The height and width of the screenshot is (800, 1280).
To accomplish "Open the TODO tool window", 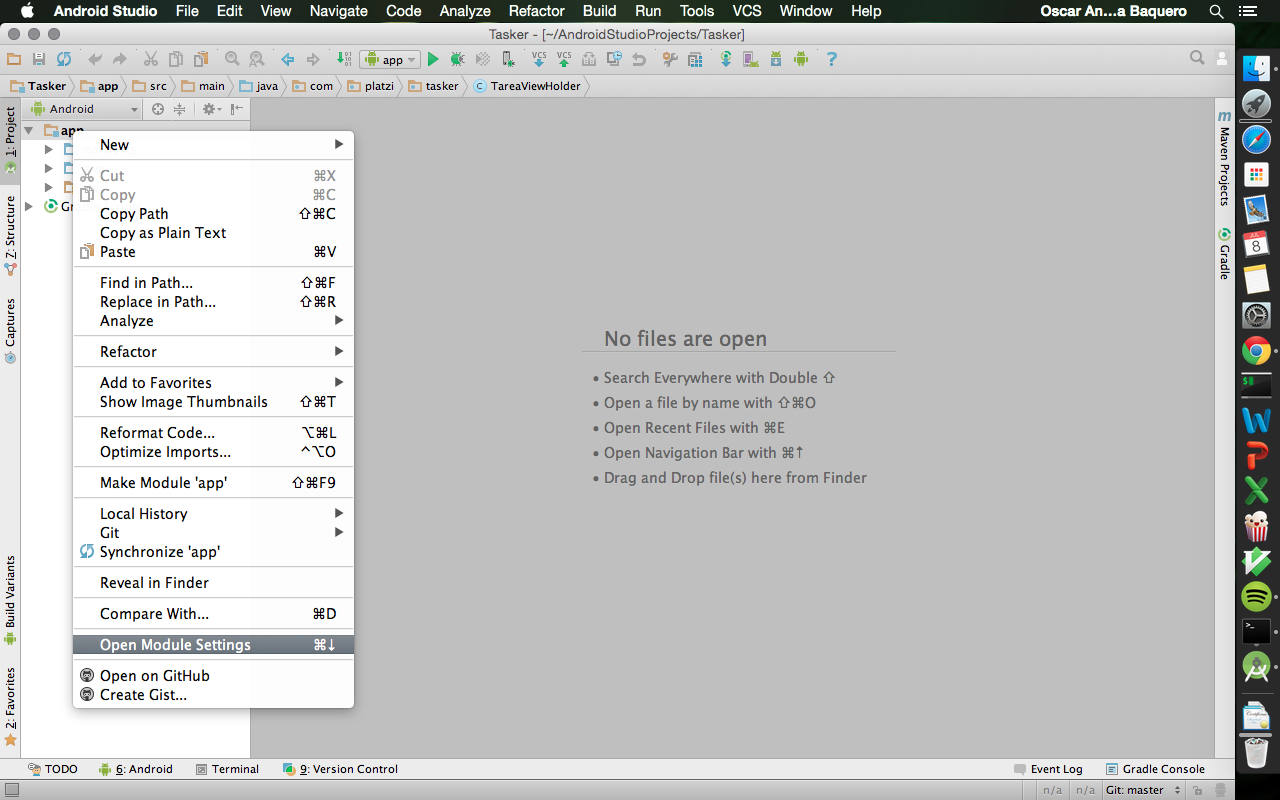I will 53,769.
